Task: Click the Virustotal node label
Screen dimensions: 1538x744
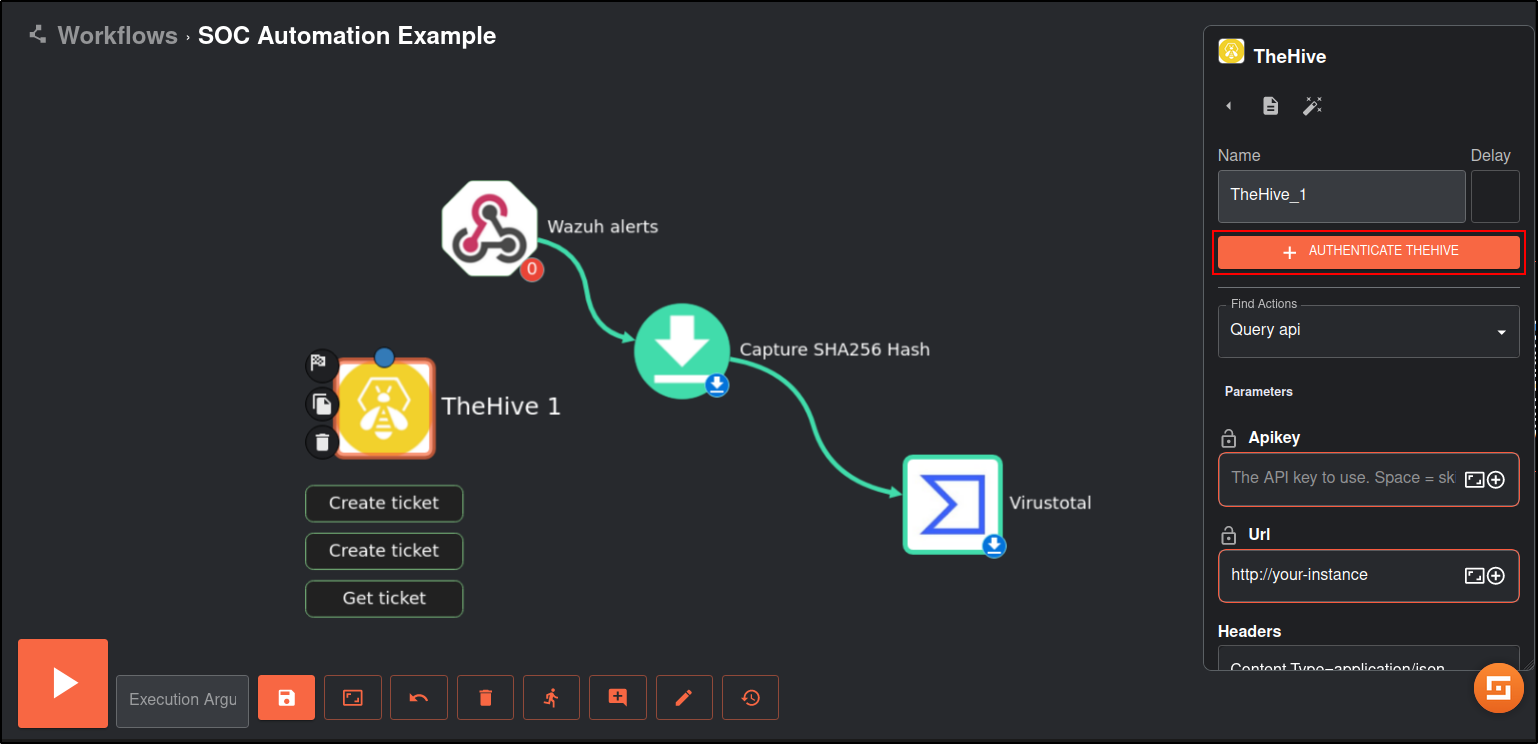Action: click(1050, 503)
